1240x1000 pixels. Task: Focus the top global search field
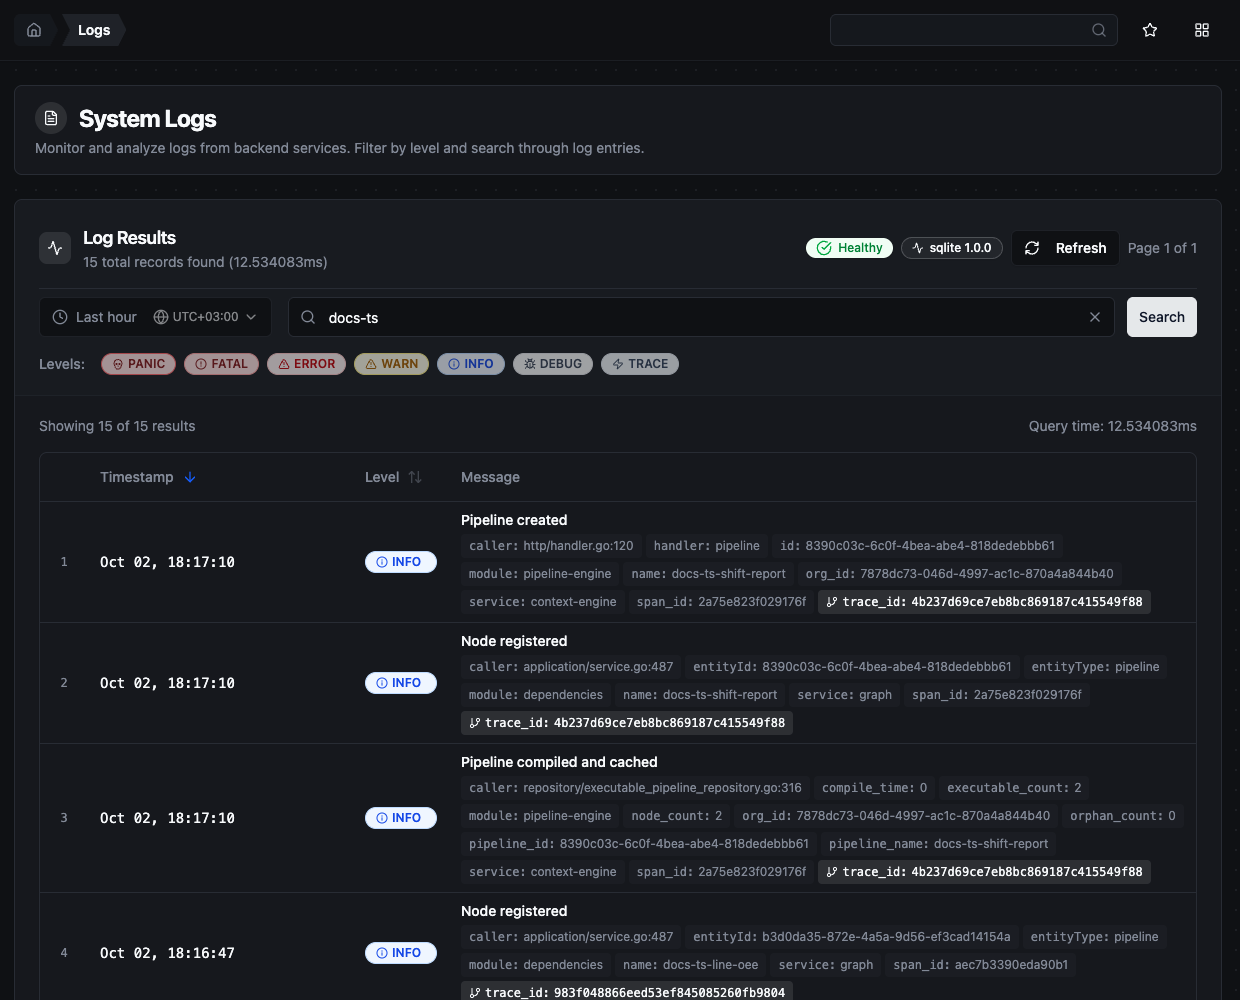click(973, 30)
